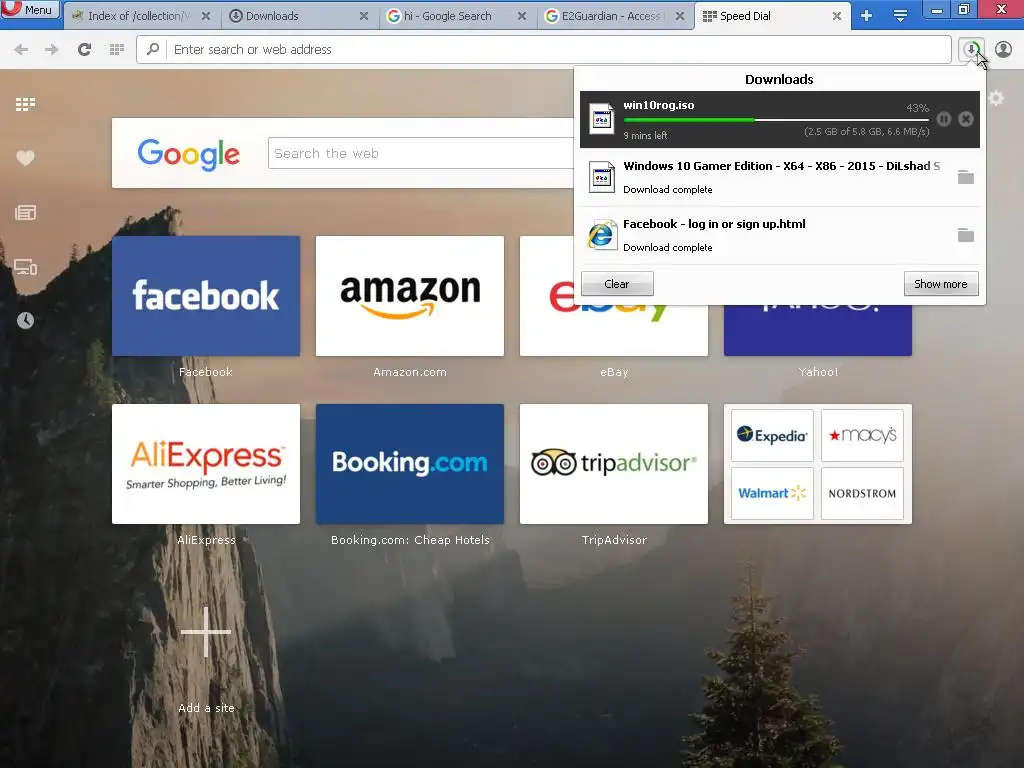This screenshot has height=768, width=1024.
Task: Close the Speed Dial tab
Action: tap(837, 16)
